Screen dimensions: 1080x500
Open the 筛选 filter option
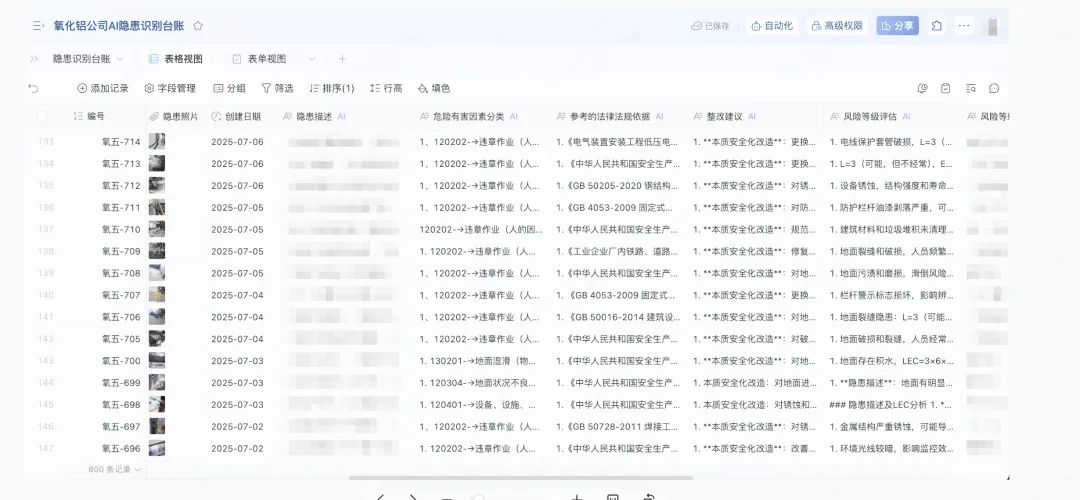coord(278,88)
